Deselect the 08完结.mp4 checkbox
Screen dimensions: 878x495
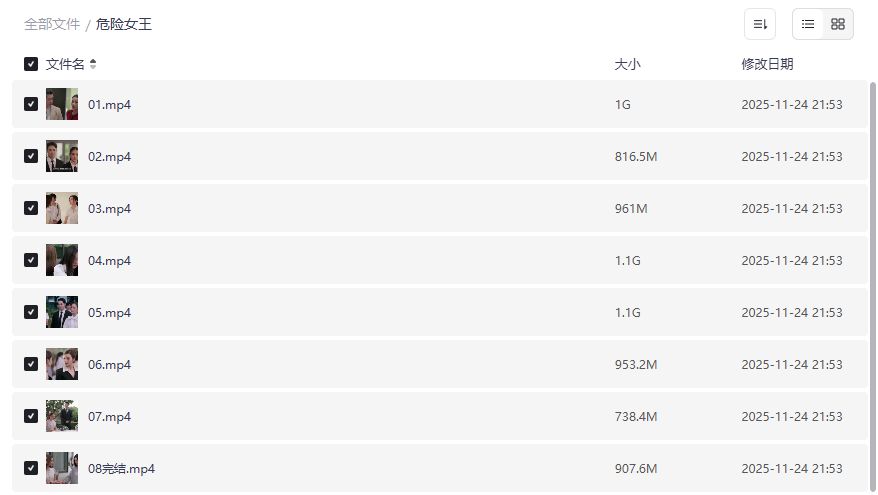pyautogui.click(x=31, y=468)
